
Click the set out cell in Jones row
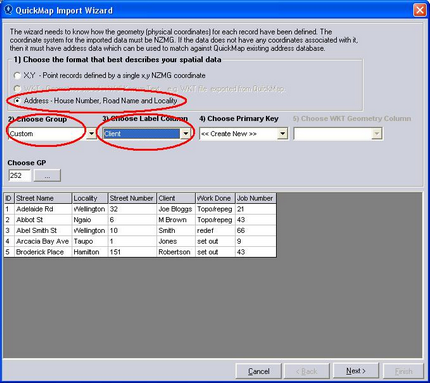[x=215, y=241]
